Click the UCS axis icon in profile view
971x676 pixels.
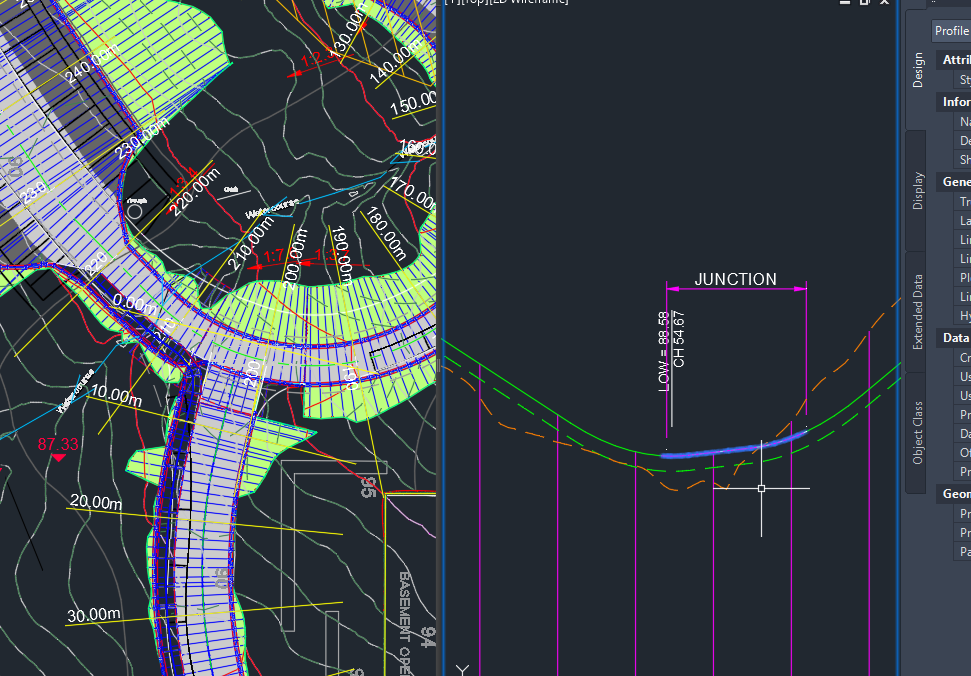(464, 667)
